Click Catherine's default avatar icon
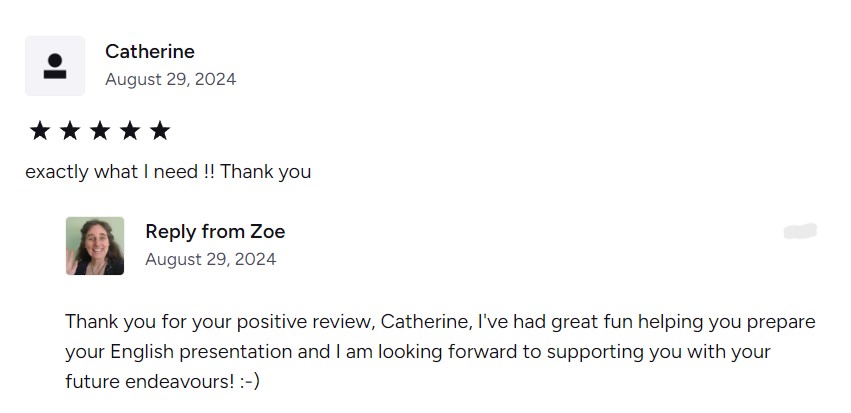This screenshot has height=413, width=851. click(x=55, y=66)
